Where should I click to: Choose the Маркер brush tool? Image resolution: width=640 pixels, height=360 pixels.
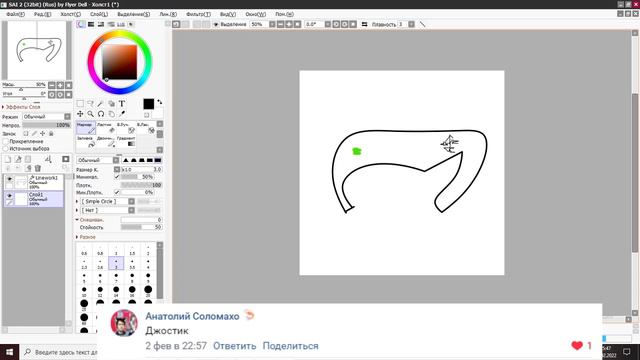86,128
